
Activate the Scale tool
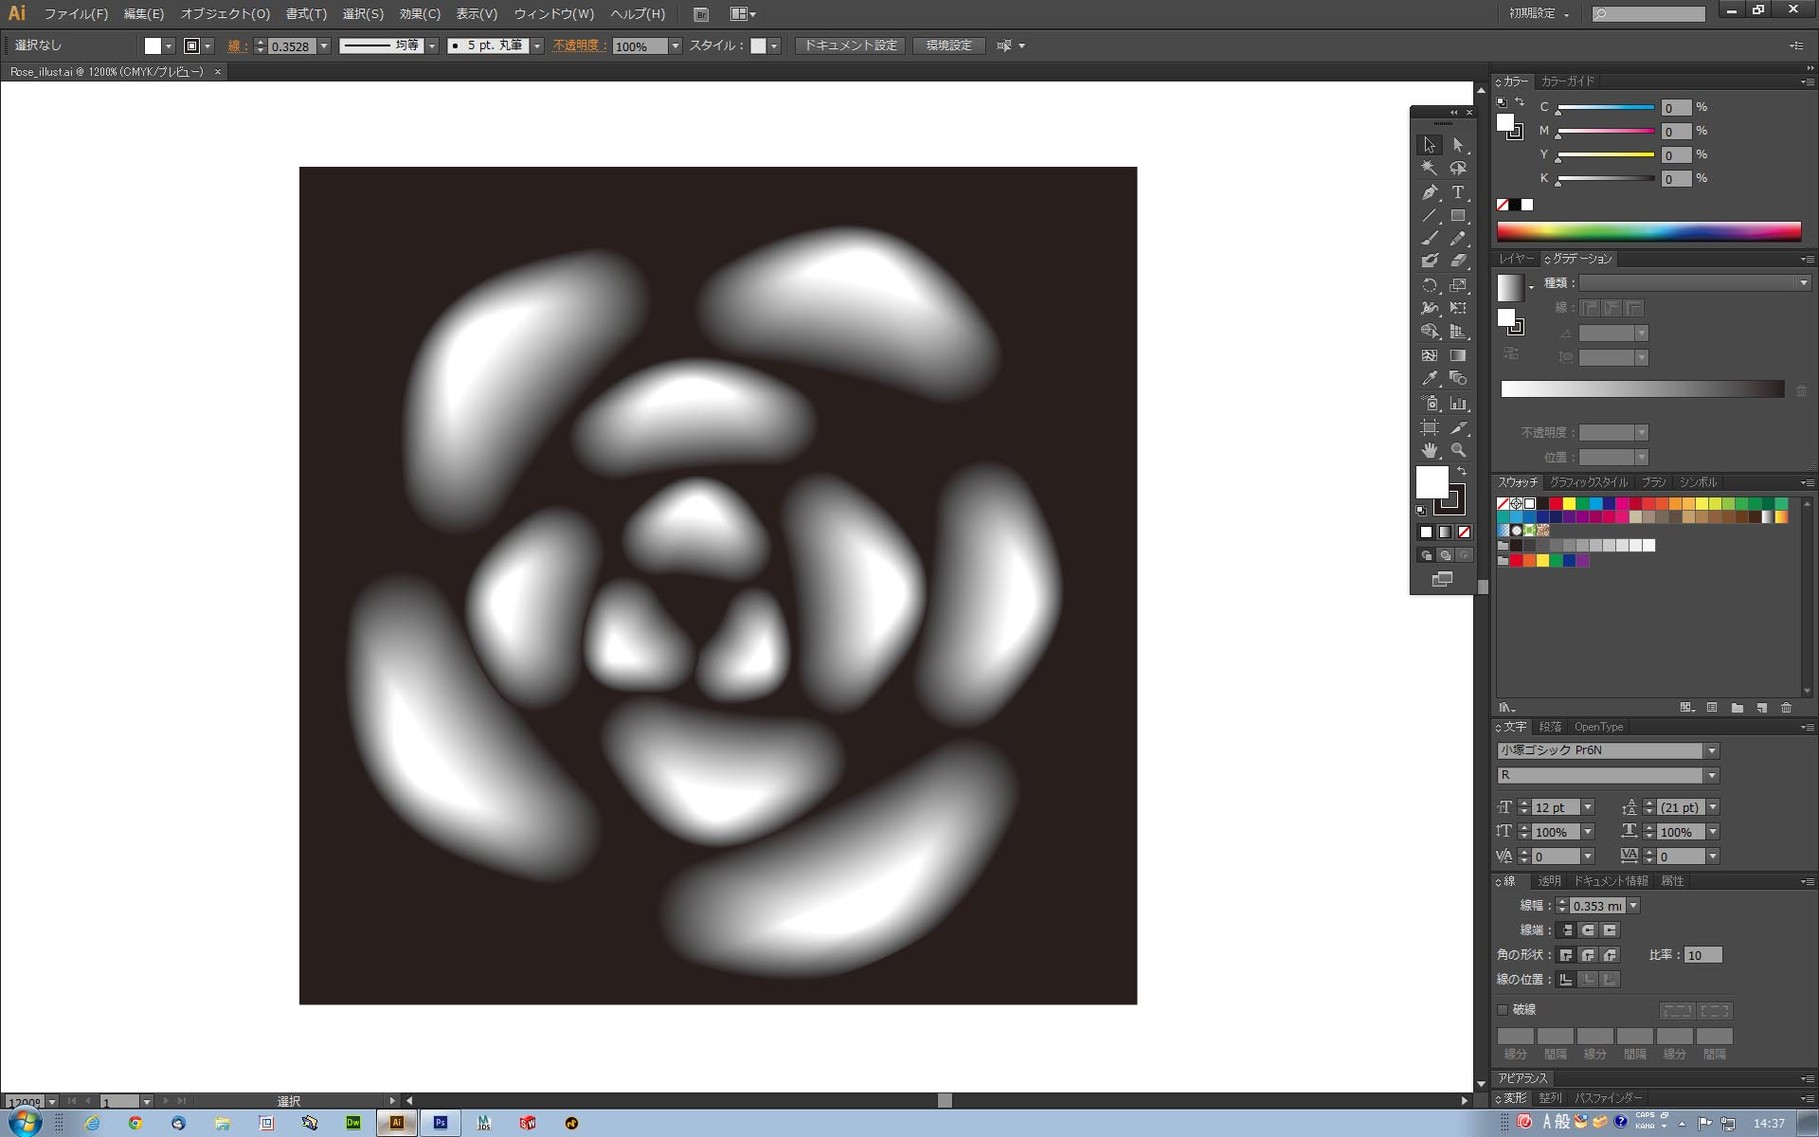(1458, 285)
